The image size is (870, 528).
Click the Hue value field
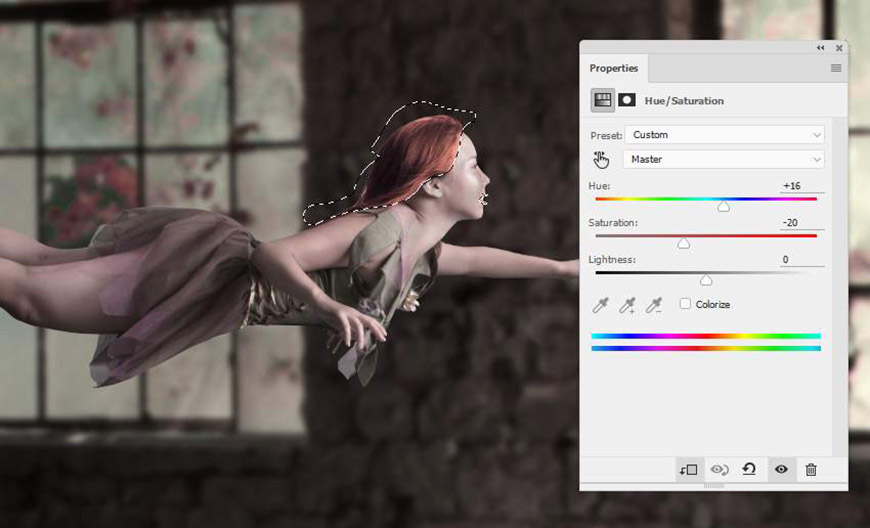(x=801, y=186)
